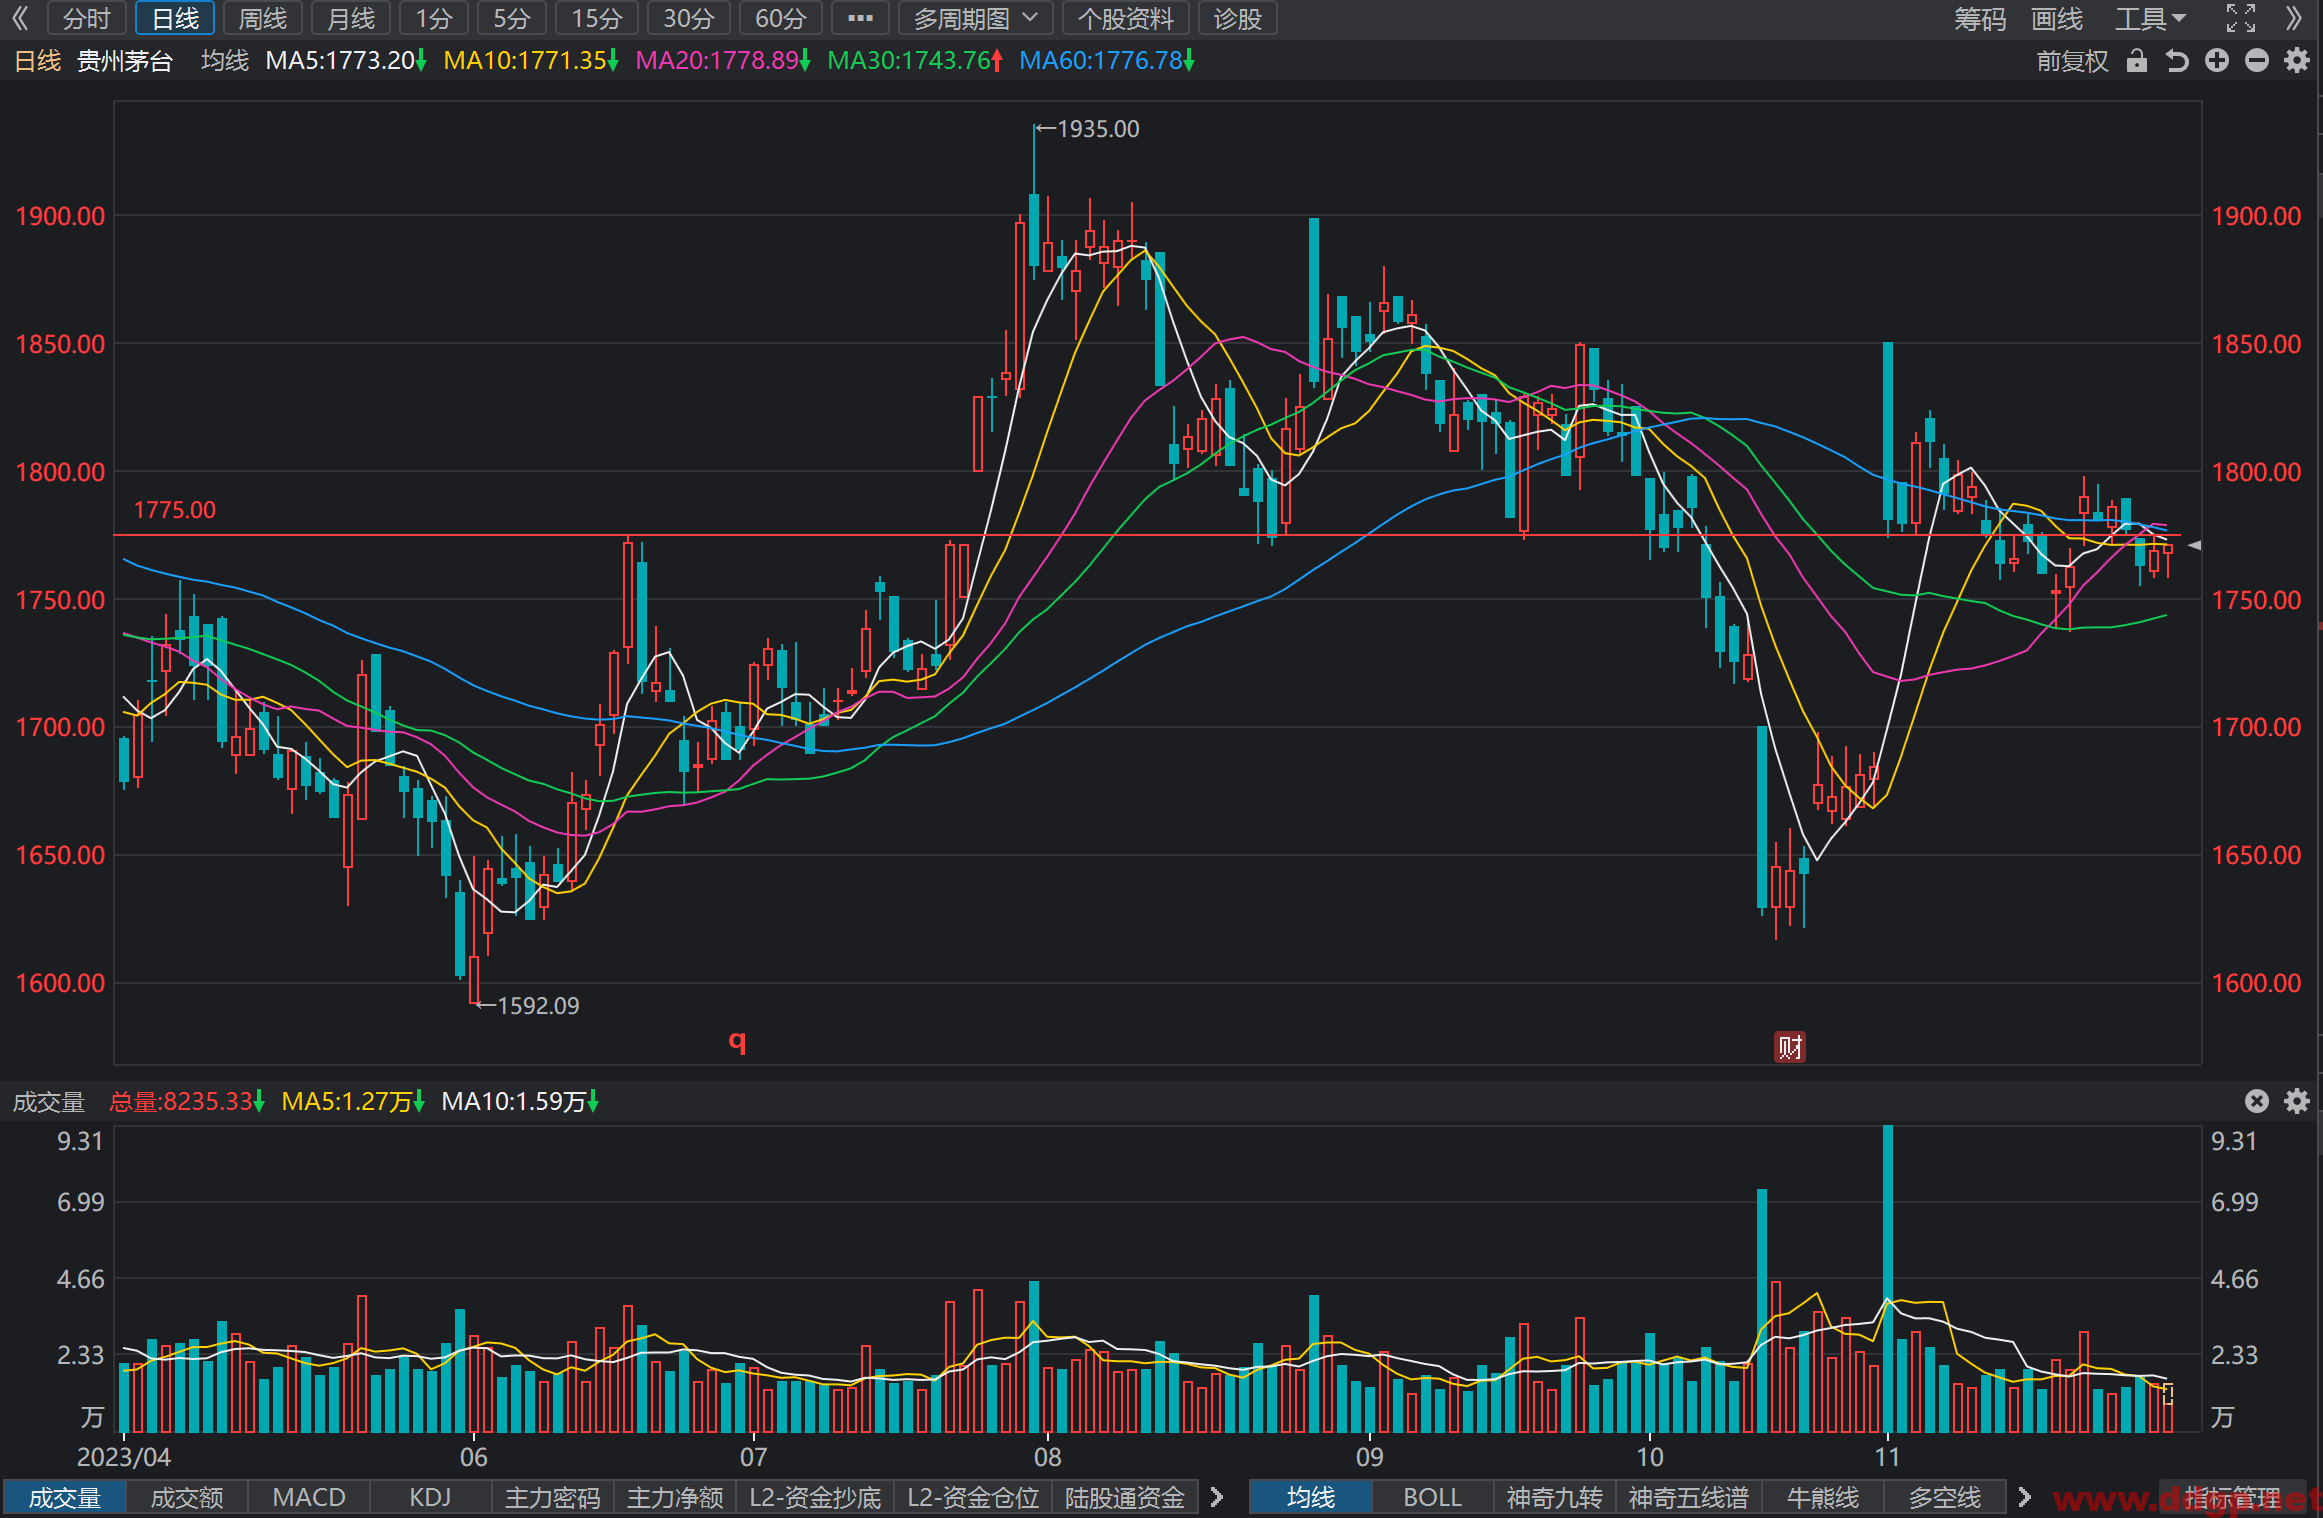Viewport: 2323px width, 1518px height.
Task: Expand right panel with double-chevron icon
Action: [x=2295, y=18]
